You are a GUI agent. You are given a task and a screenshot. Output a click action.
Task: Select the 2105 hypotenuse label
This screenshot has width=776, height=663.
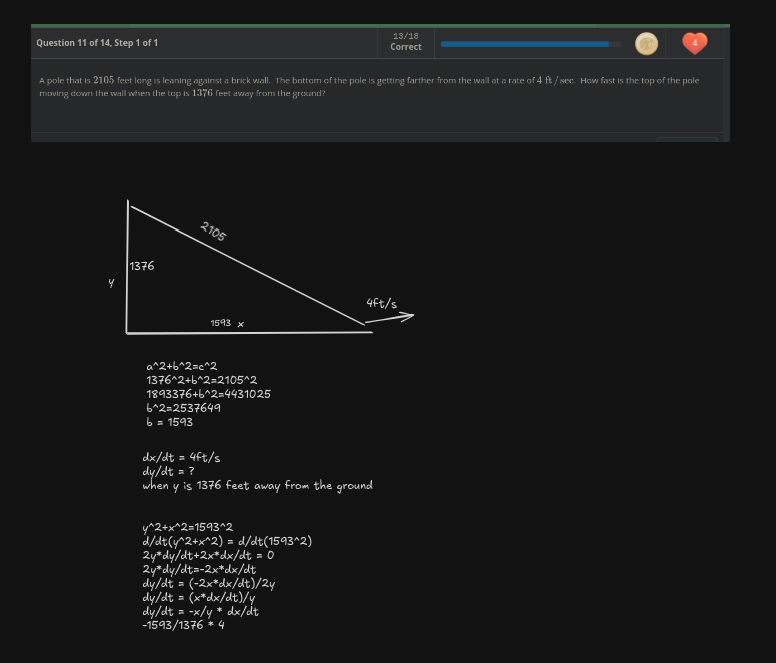click(213, 231)
